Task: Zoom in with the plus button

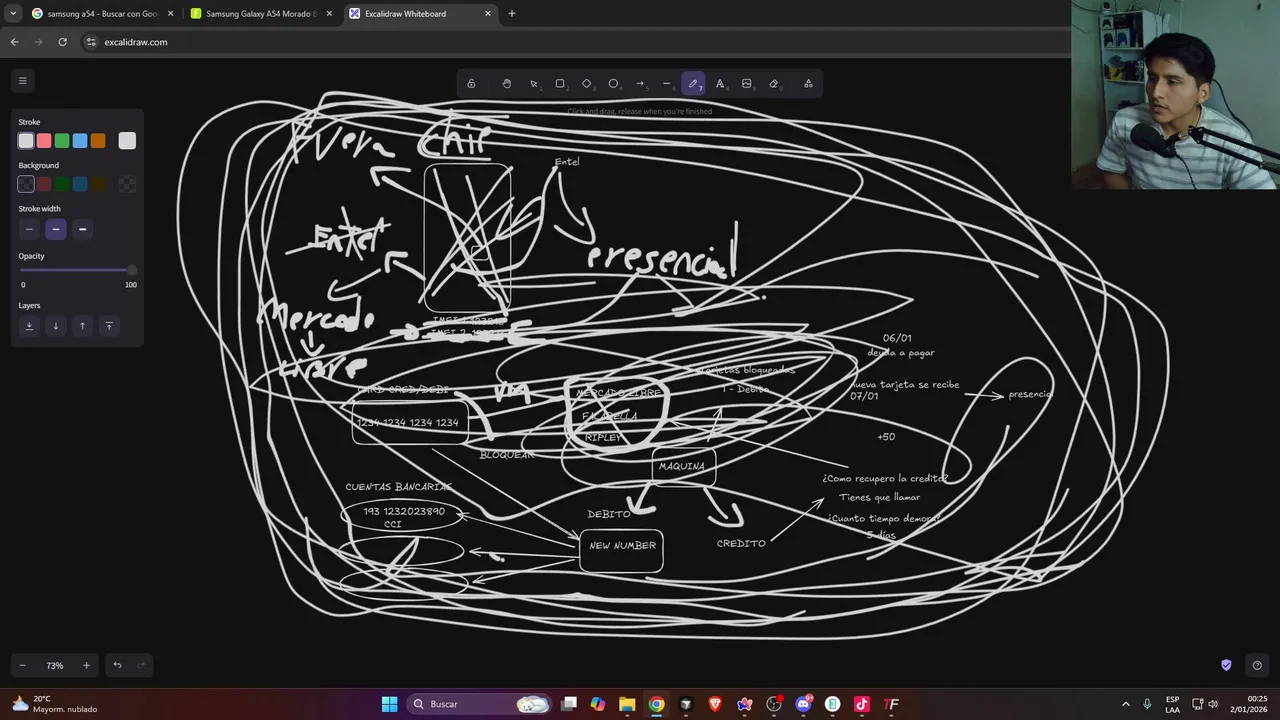Action: [86, 665]
